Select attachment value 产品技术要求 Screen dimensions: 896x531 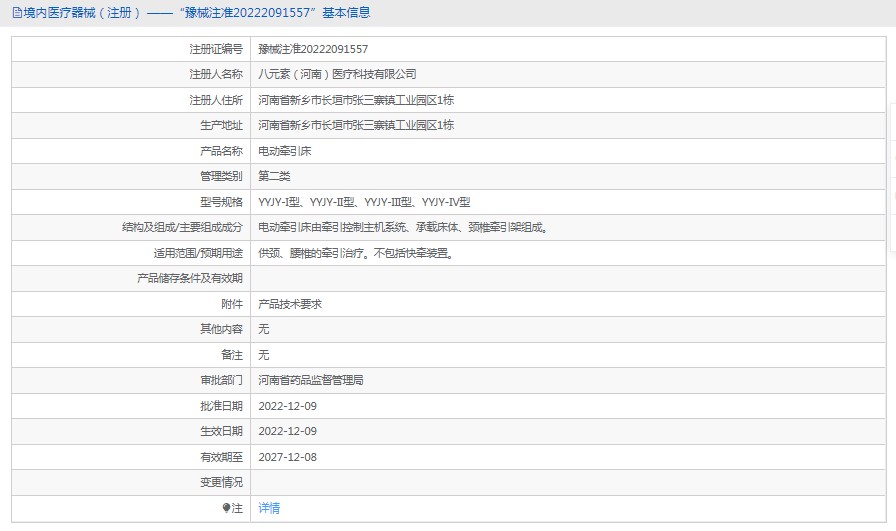290,304
